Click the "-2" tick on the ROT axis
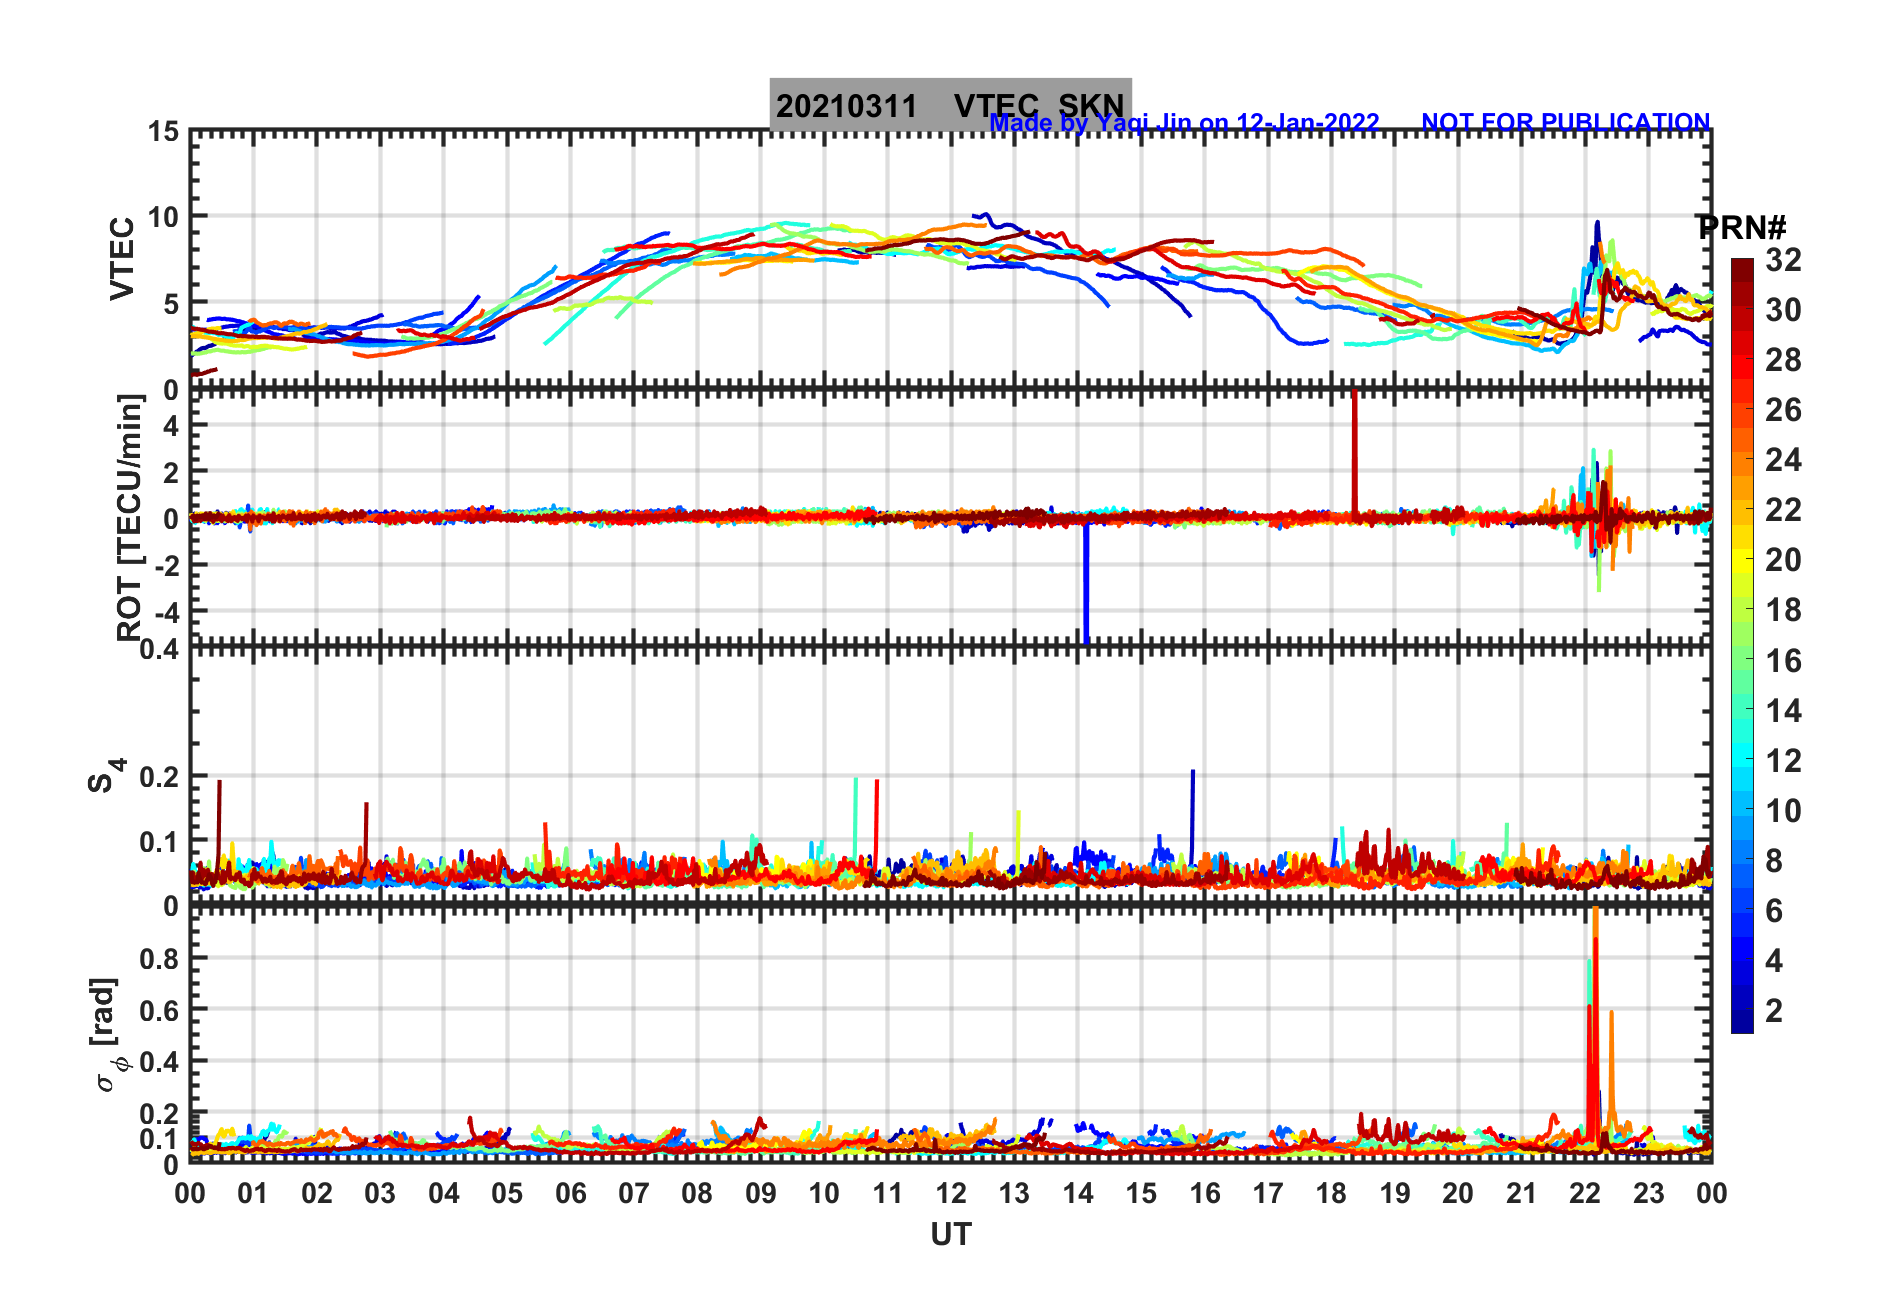Image resolution: width=1902 pixels, height=1292 pixels. (x=169, y=565)
